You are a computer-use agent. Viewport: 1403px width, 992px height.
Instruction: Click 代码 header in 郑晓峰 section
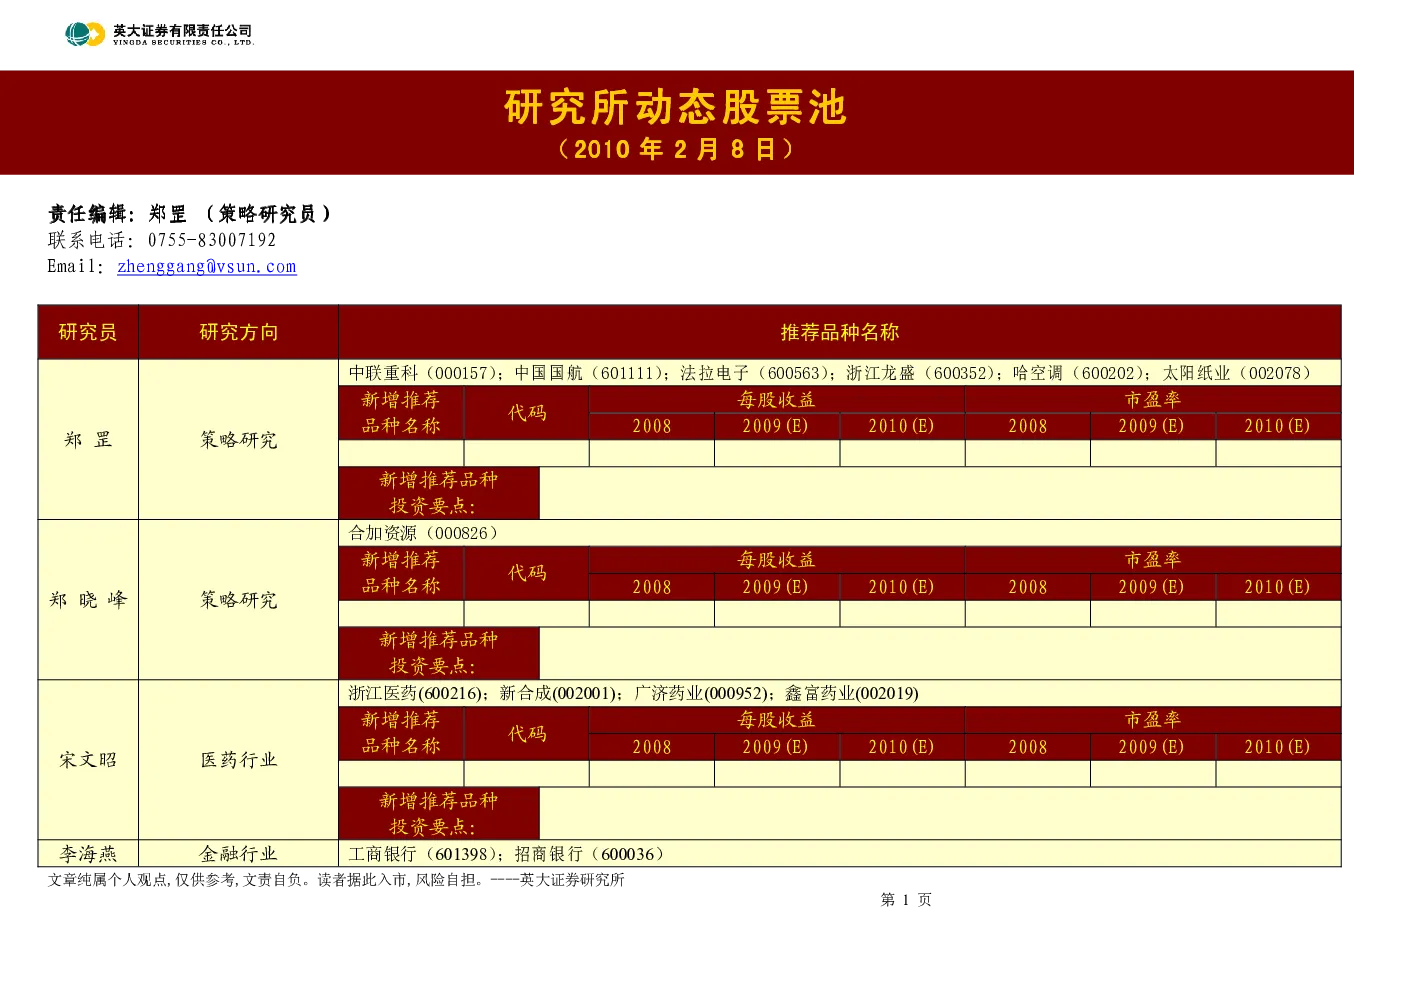[x=527, y=573]
